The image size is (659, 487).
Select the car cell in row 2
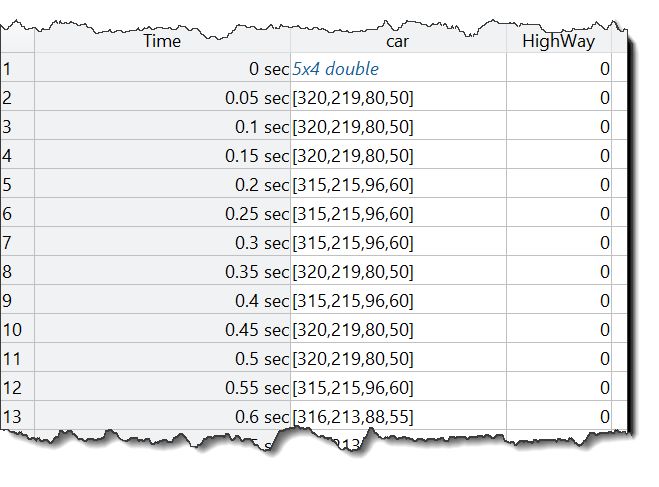click(398, 98)
